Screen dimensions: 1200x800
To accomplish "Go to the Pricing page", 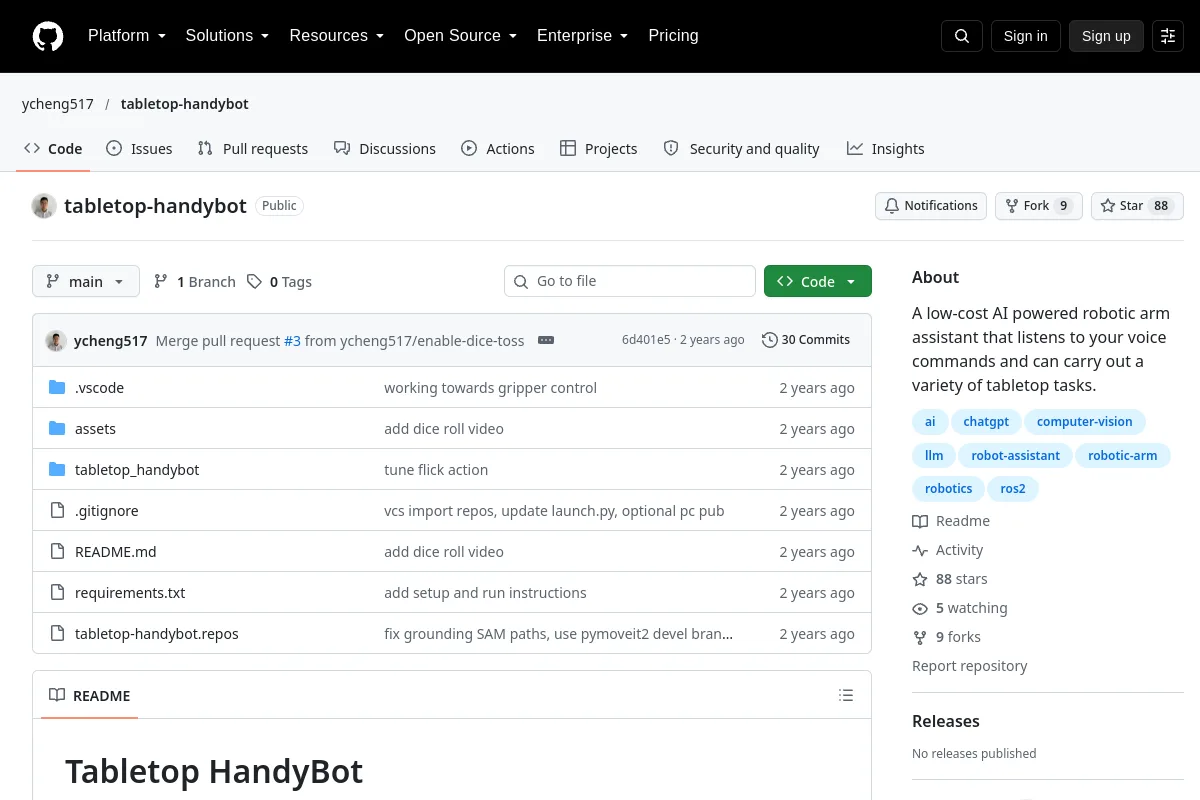I will pyautogui.click(x=673, y=36).
